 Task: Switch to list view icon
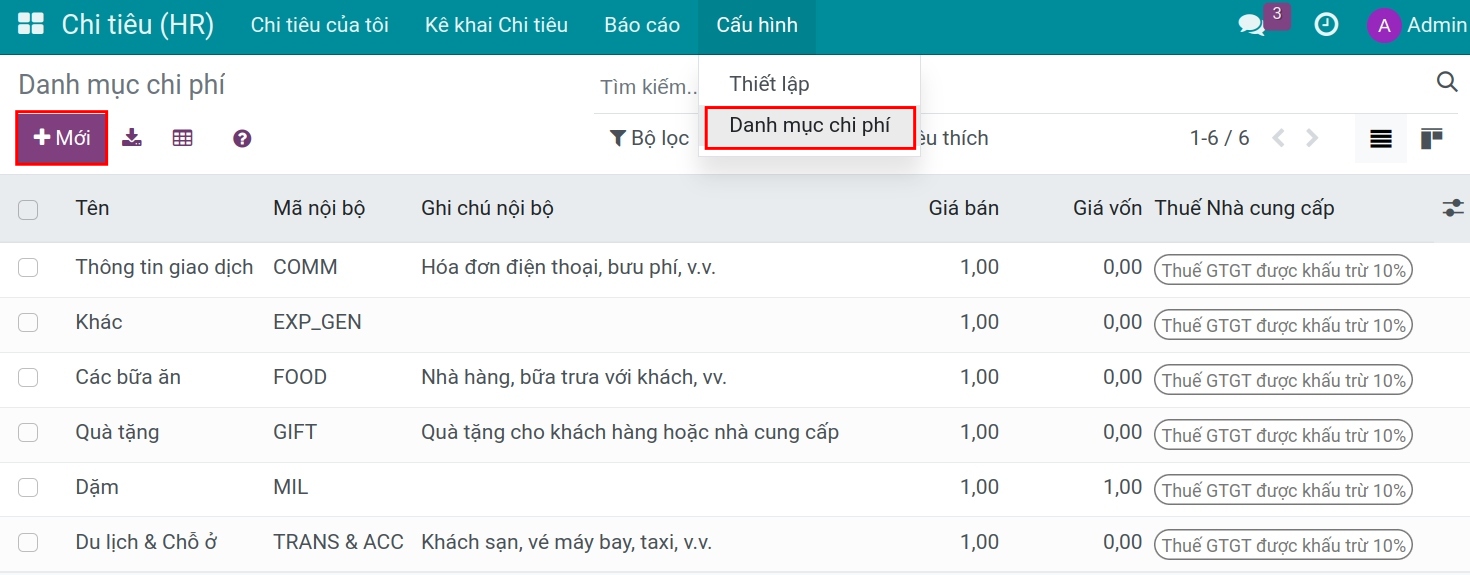pyautogui.click(x=1381, y=138)
